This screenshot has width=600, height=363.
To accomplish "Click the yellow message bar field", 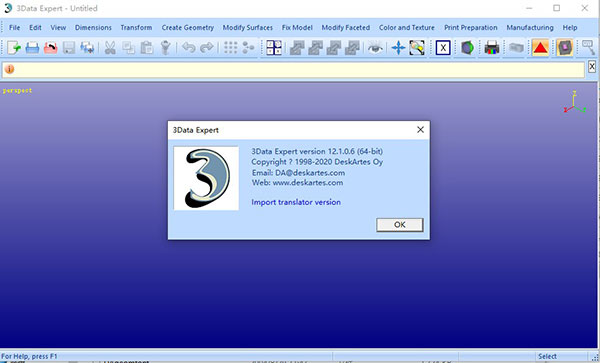I will pyautogui.click(x=293, y=69).
